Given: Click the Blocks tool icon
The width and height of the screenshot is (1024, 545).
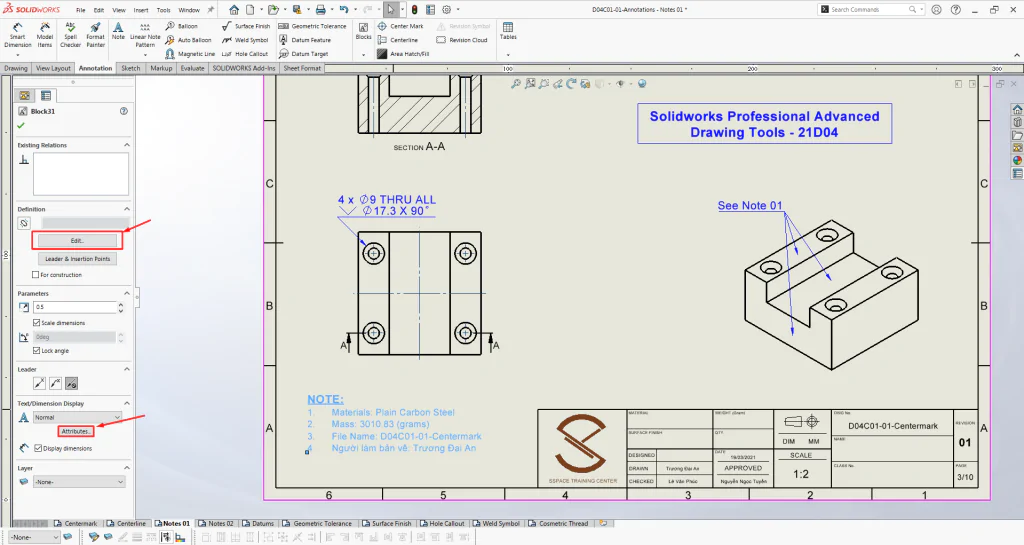Looking at the screenshot, I should pos(364,31).
